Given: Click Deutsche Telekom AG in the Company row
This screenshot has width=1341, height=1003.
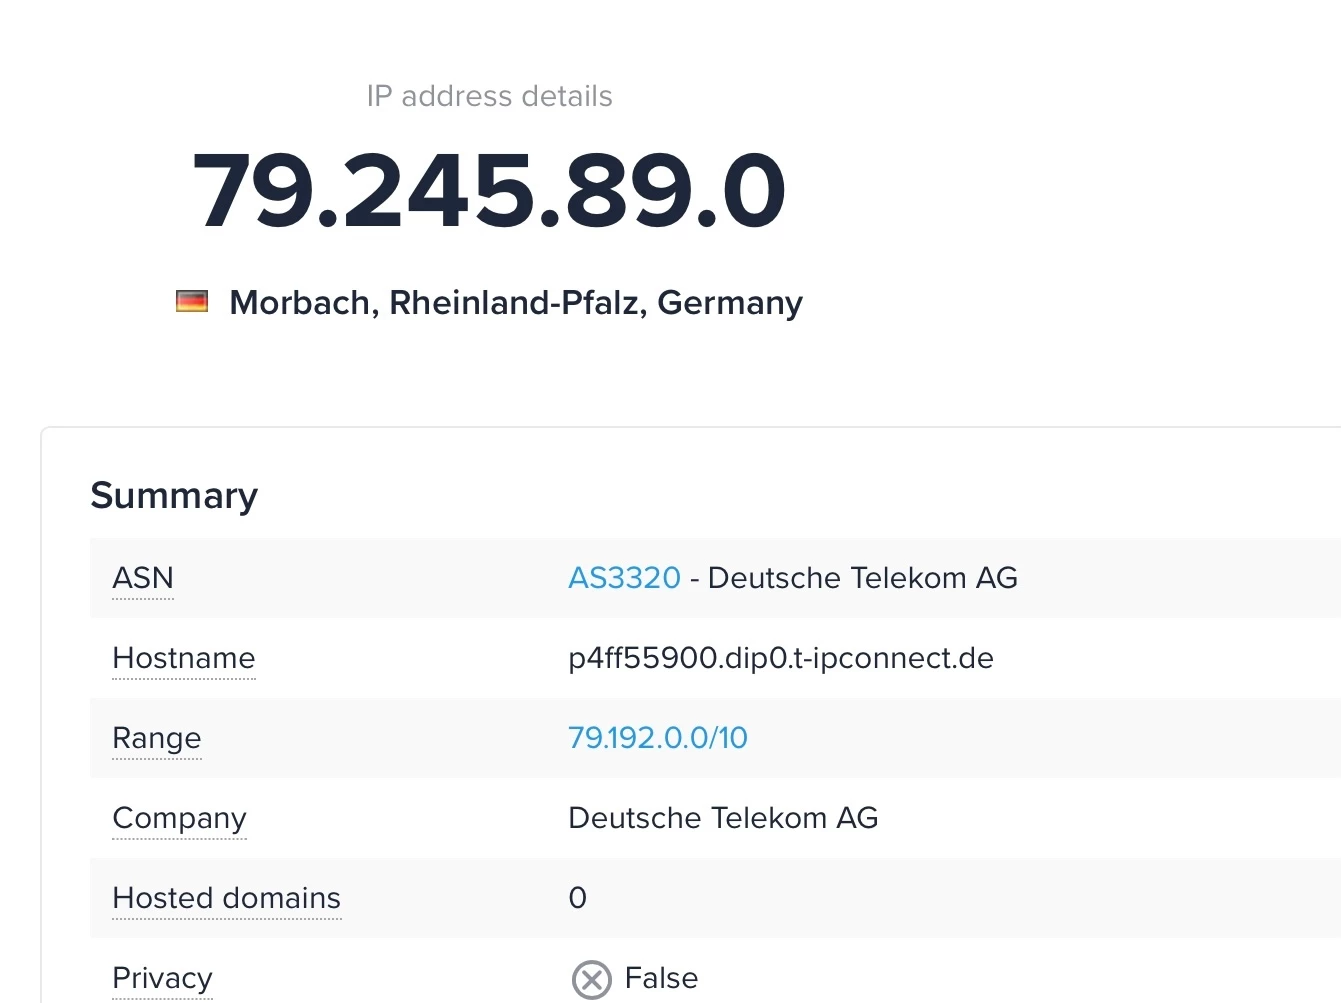Looking at the screenshot, I should pos(723,818).
